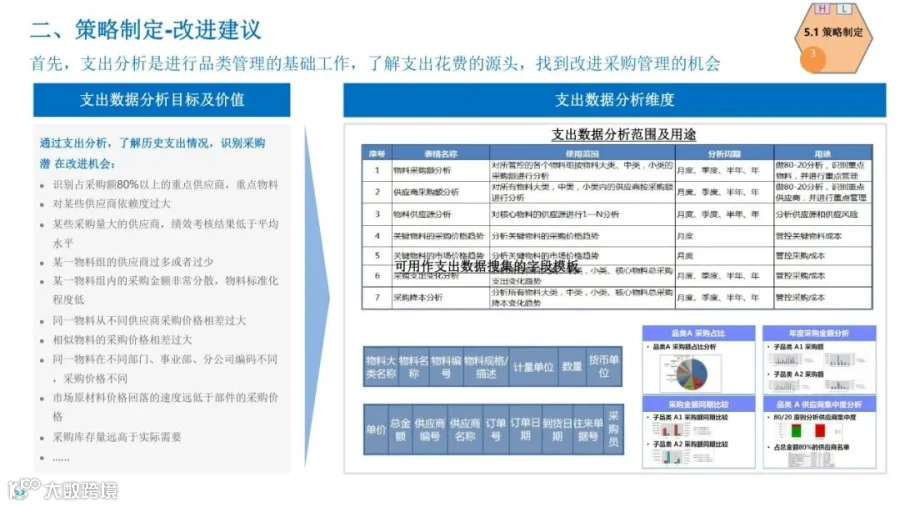Click the 往来单据号 field box
Image resolution: width=900 pixels, height=507 pixels.
[588, 429]
